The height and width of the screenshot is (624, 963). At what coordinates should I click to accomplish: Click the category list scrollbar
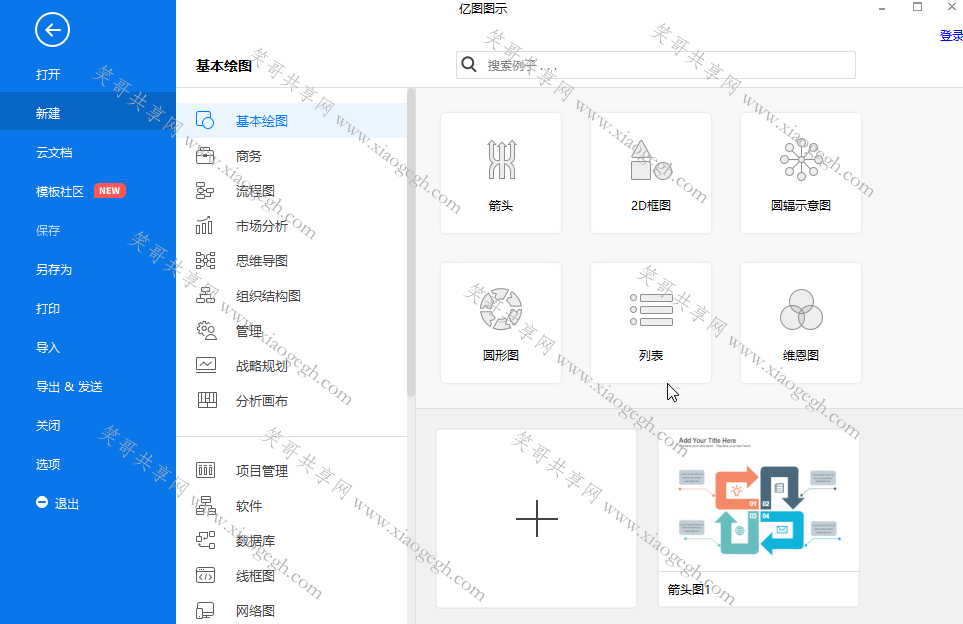411,243
